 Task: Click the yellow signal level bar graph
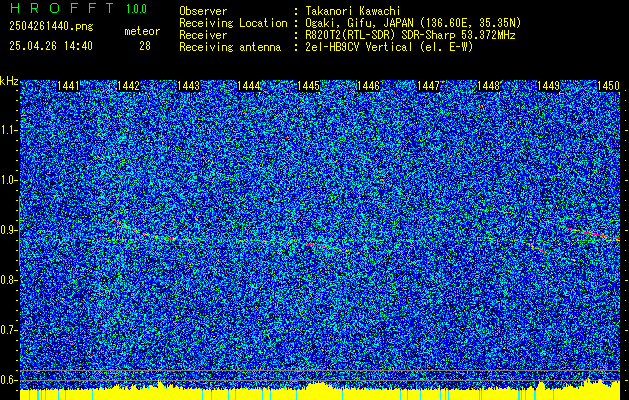click(x=320, y=391)
